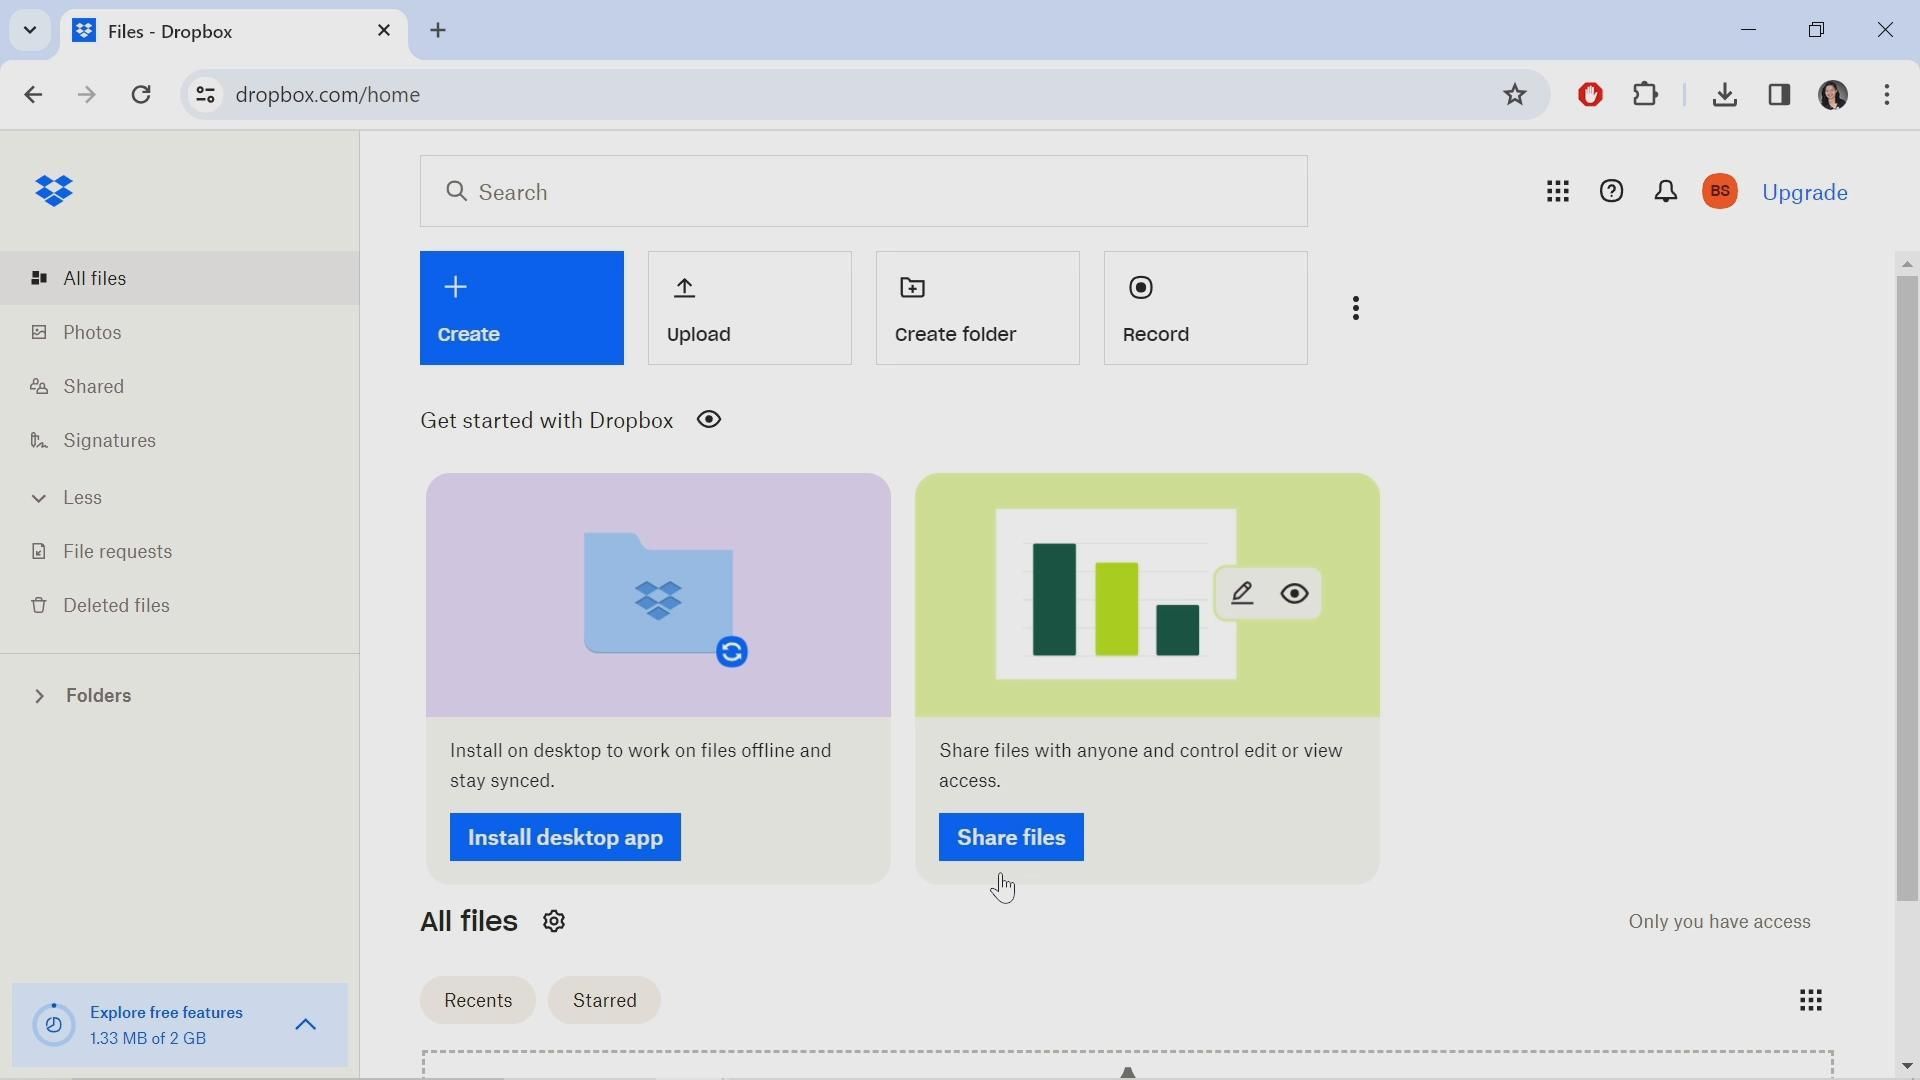Expand the Explore free features panel
Screen dimensions: 1920x1080
(306, 1025)
